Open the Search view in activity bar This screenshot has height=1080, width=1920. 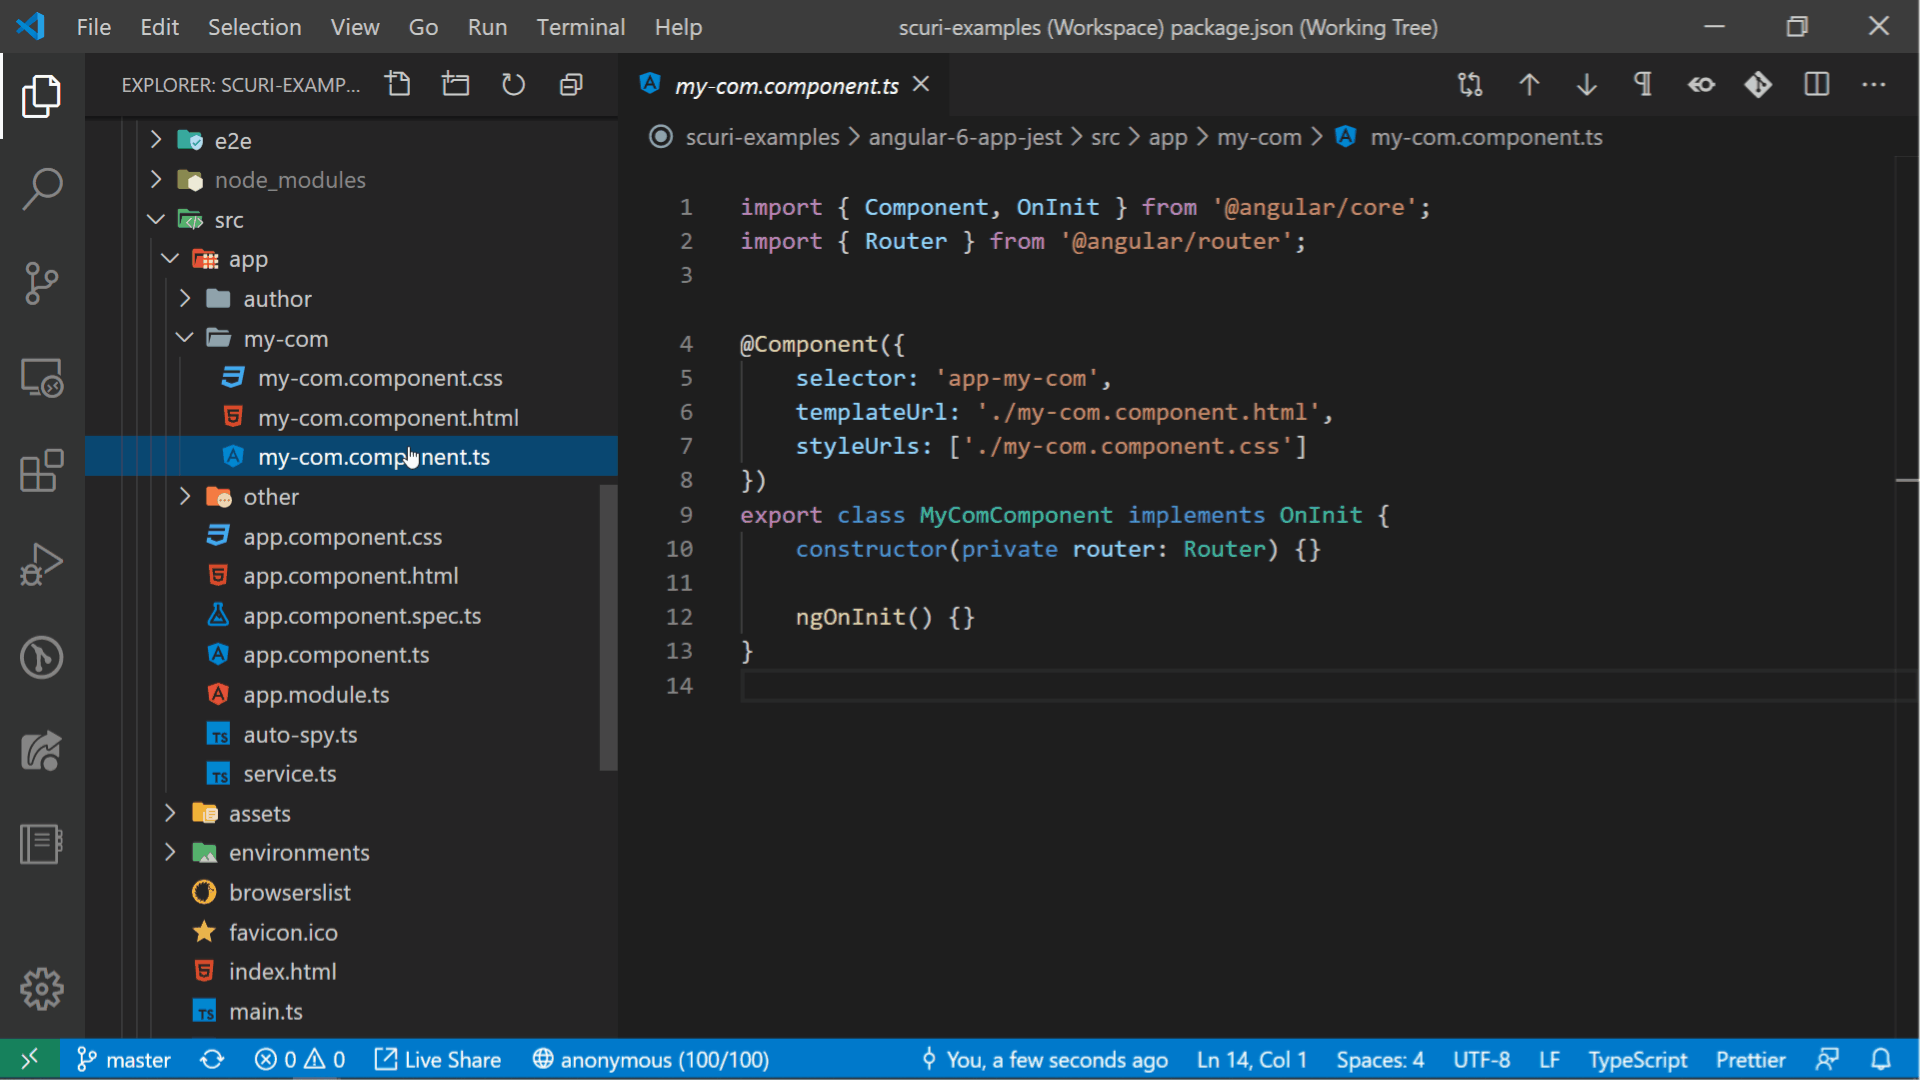click(x=41, y=188)
